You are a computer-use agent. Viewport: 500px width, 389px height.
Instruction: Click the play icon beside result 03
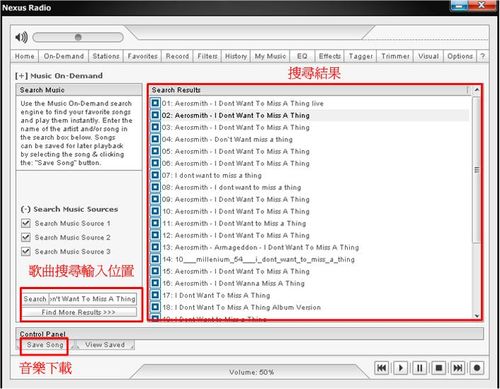155,127
